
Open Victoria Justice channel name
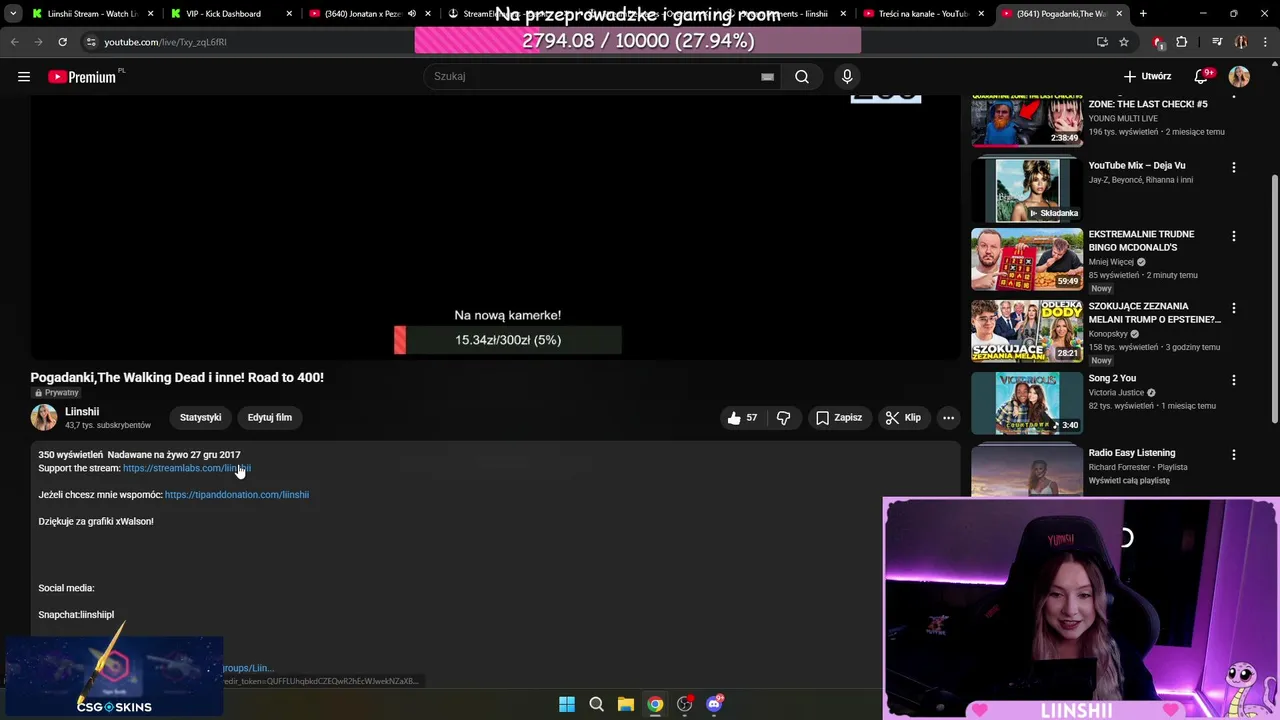click(x=1116, y=392)
